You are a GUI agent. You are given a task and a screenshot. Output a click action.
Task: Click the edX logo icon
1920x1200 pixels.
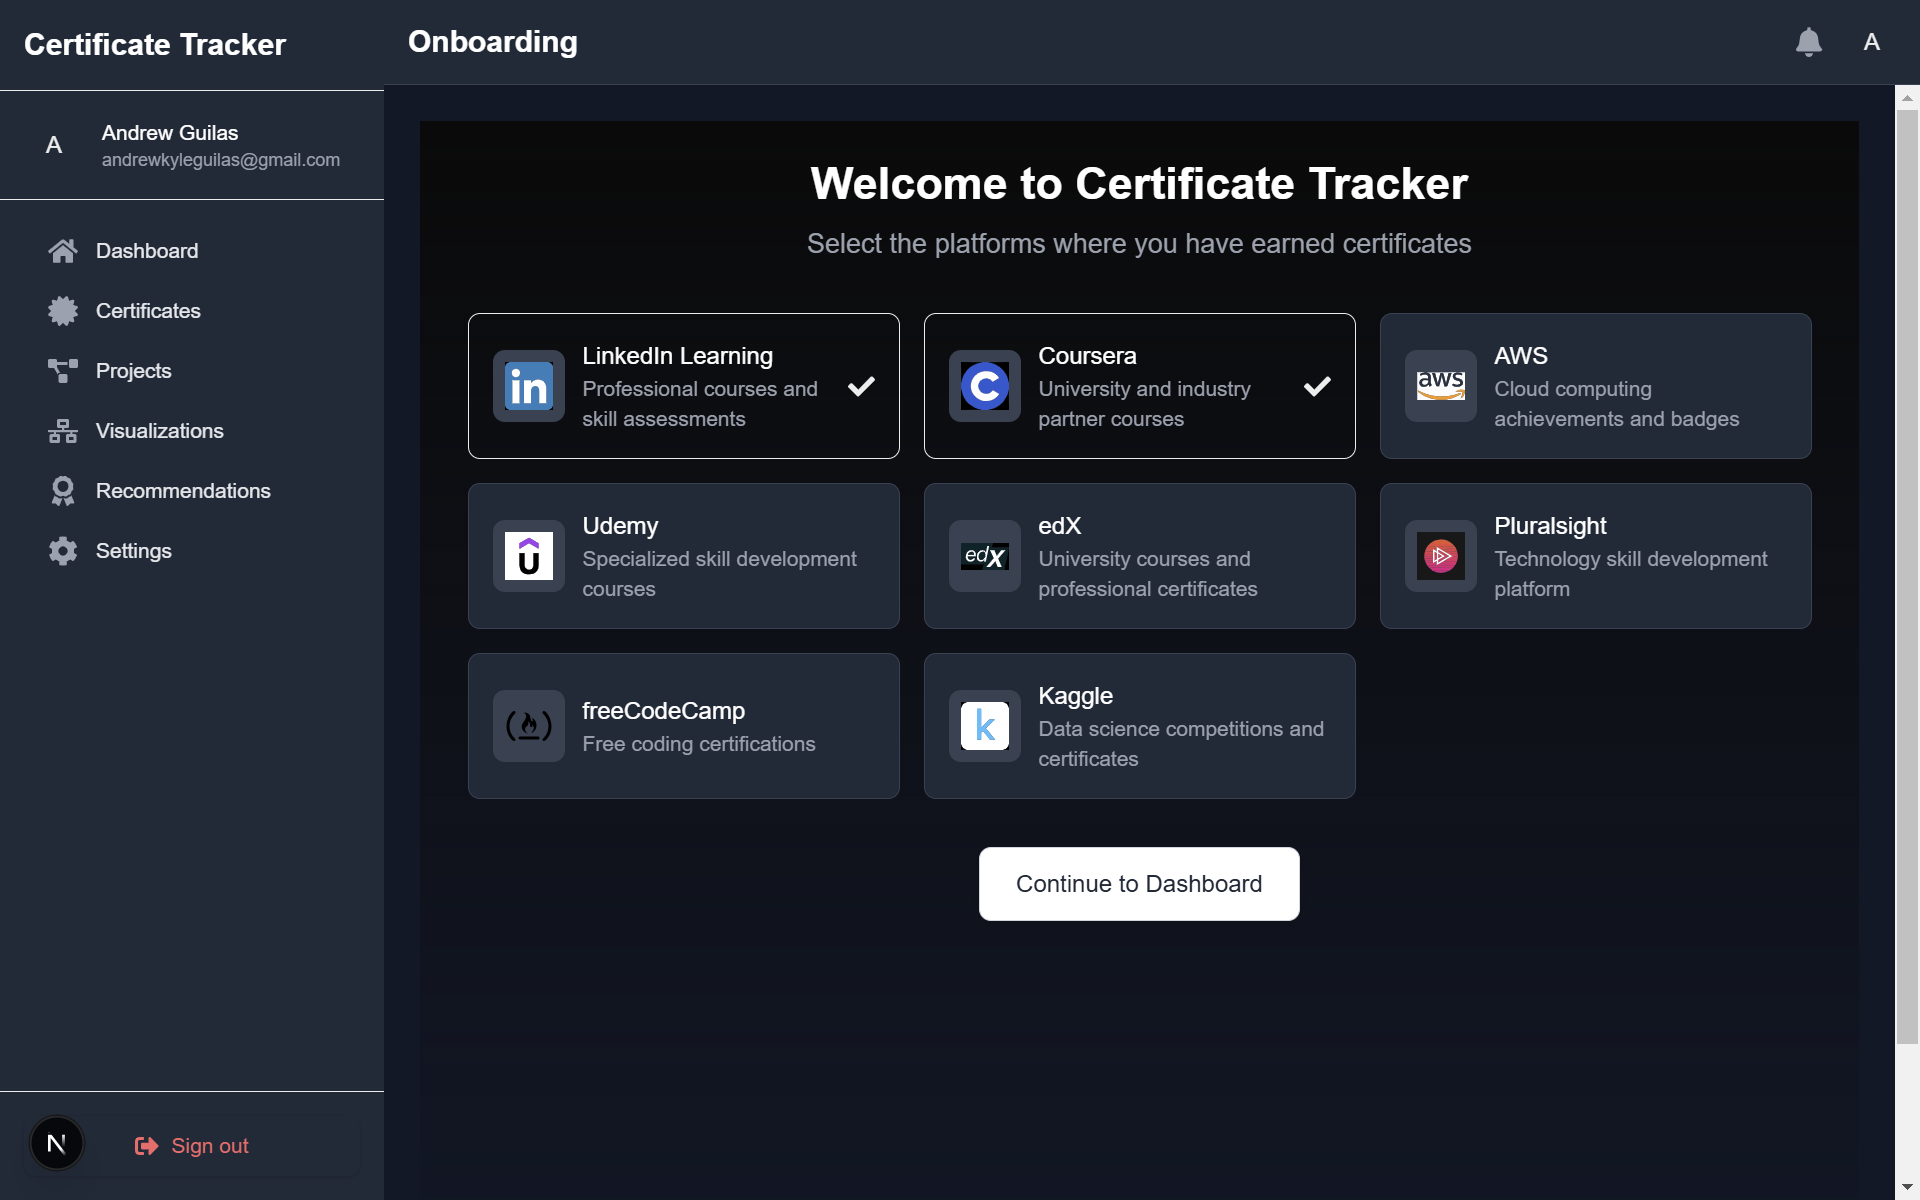pyautogui.click(x=985, y=556)
